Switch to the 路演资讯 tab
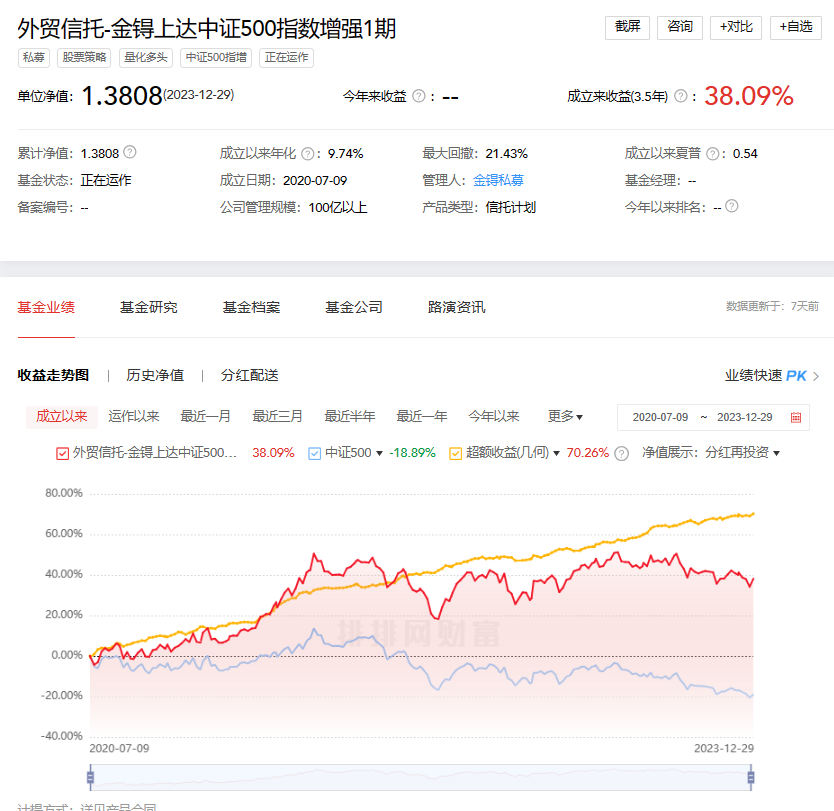This screenshot has height=811, width=834. pos(456,307)
